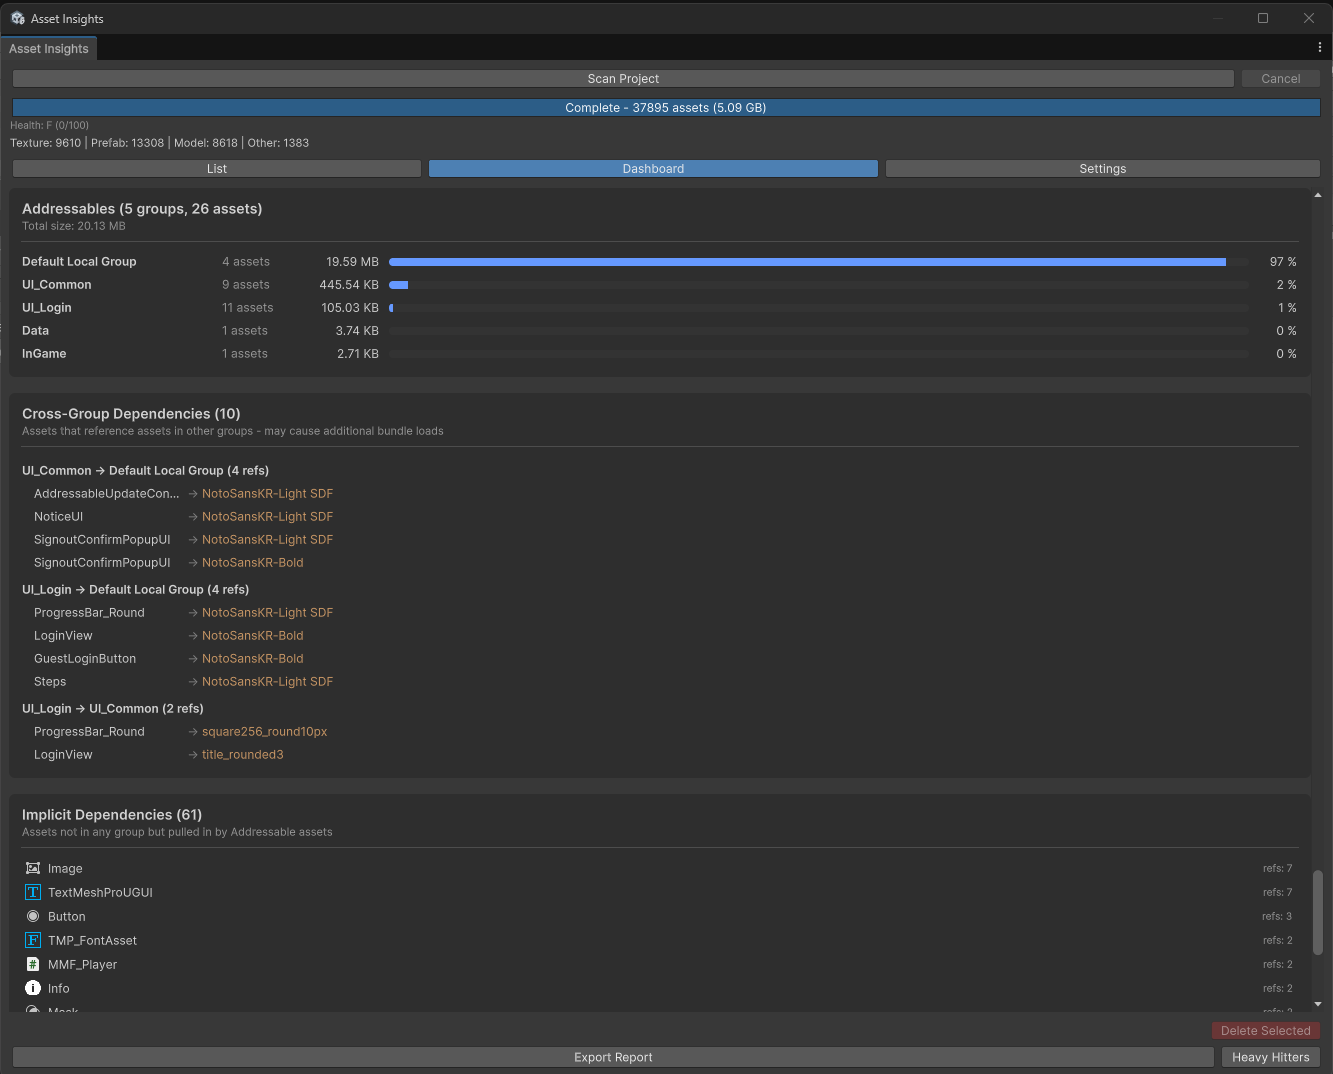
Task: Click NotoSansKR-Bold link beside GuestLoginButton
Action: point(252,659)
